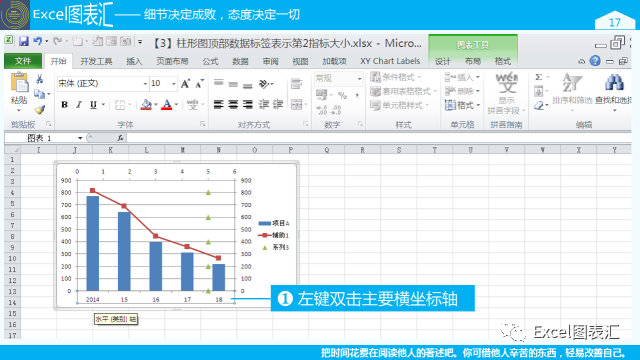Screen dimensions: 640x360
Task: Click the green 文件 button
Action: (x=23, y=61)
